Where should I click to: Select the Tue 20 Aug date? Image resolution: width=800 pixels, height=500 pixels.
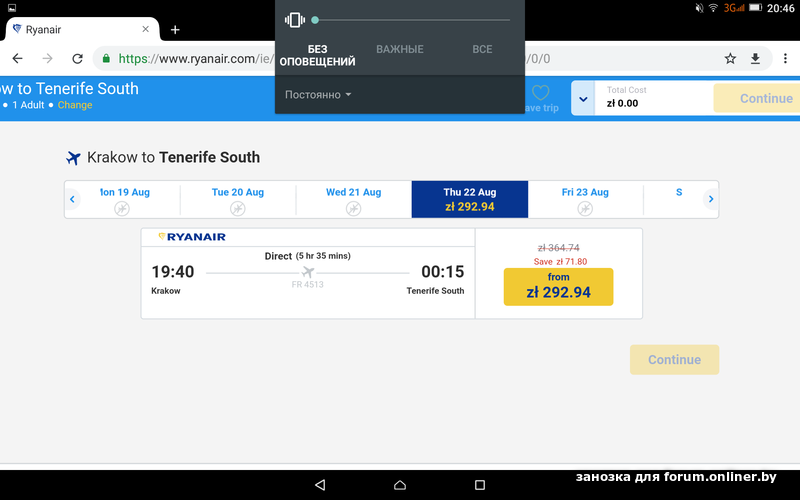coord(238,199)
